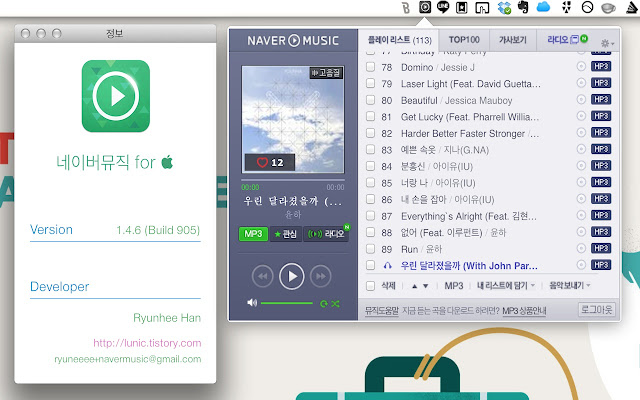
Task: Select the song 우린 달라졌을까 (With John Par…
Action: pyautogui.click(x=469, y=266)
